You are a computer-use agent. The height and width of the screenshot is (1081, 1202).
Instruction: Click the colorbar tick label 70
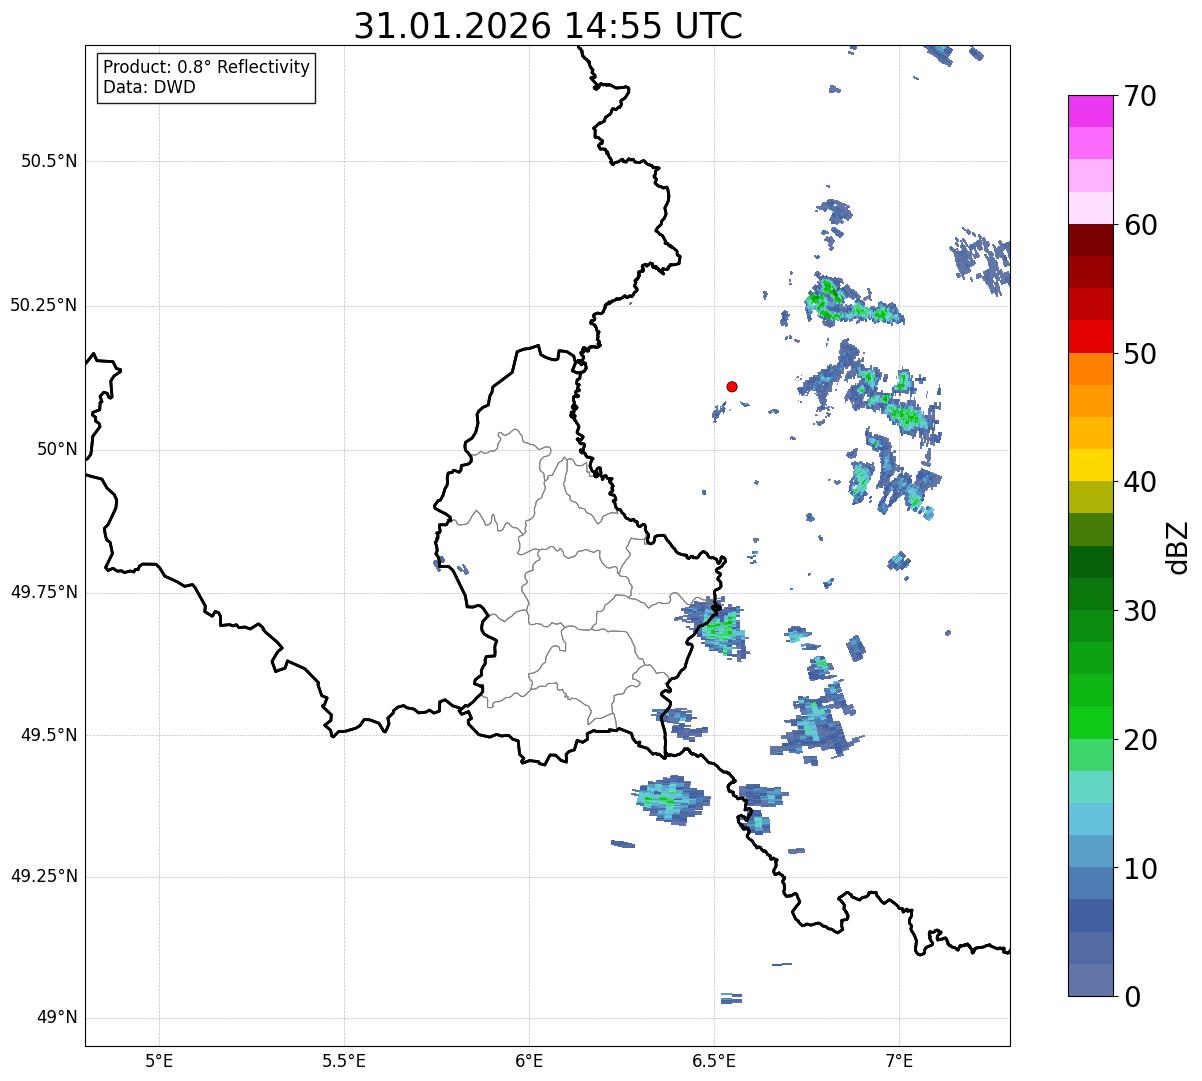[x=1140, y=96]
